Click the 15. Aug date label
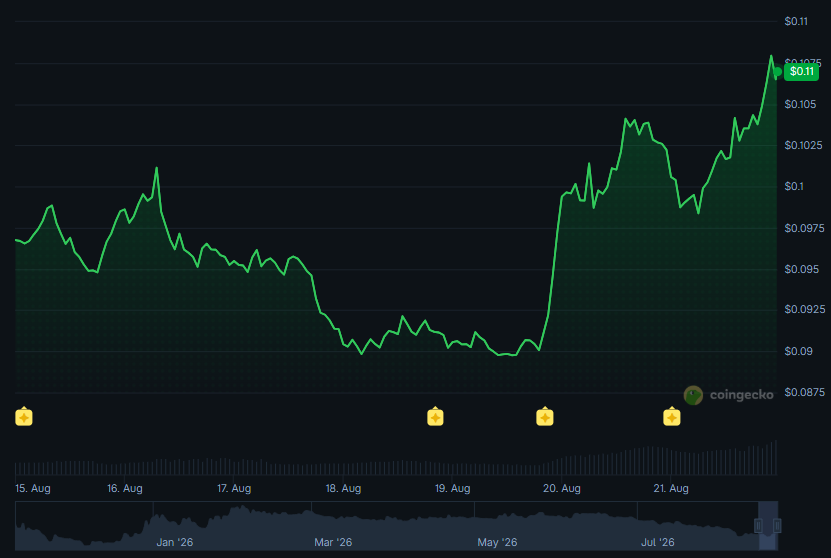Screen dimensions: 831x558 click(33, 488)
